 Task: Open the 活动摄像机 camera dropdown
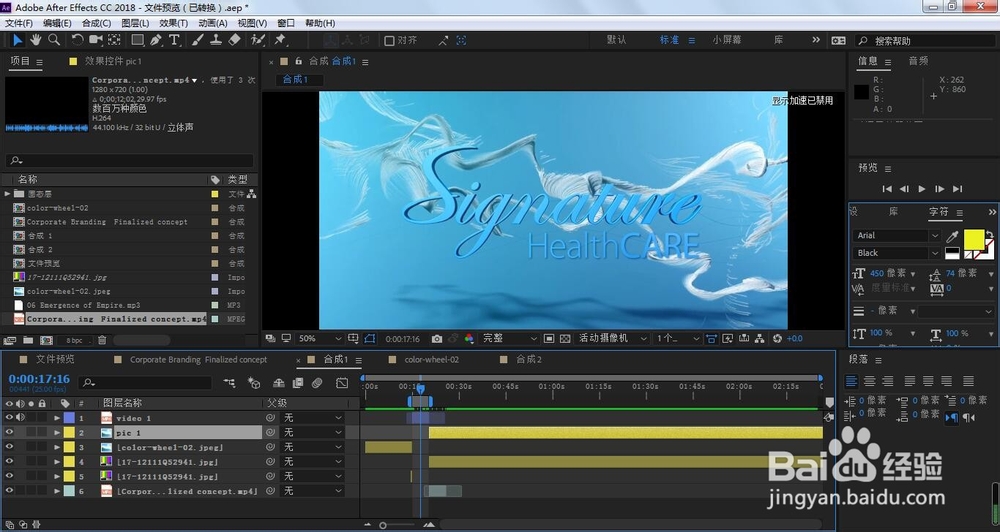tap(612, 339)
